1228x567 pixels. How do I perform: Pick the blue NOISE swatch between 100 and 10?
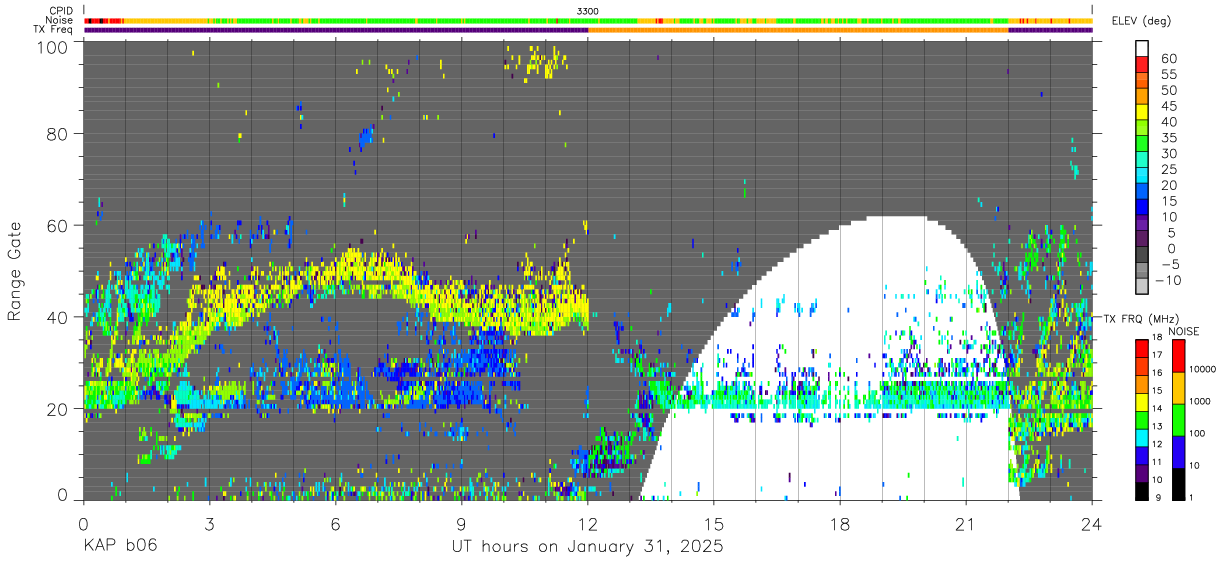1178,452
